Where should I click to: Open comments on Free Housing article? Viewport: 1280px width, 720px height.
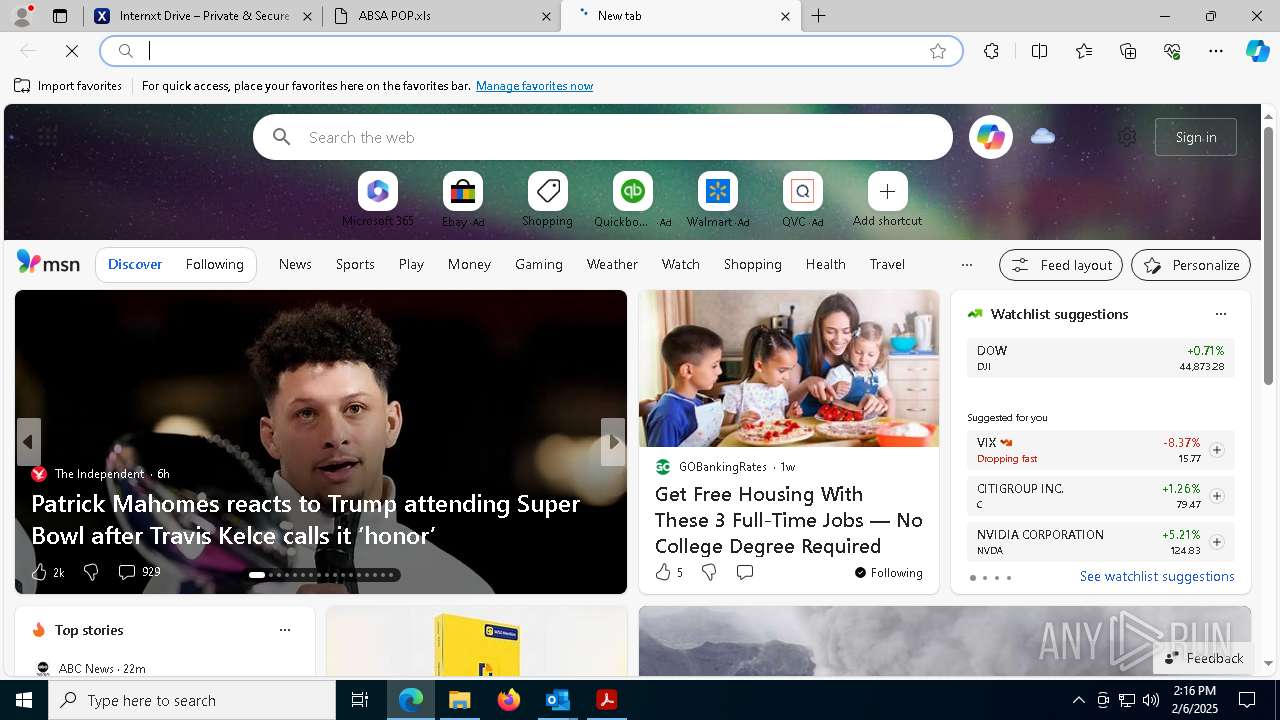click(745, 572)
